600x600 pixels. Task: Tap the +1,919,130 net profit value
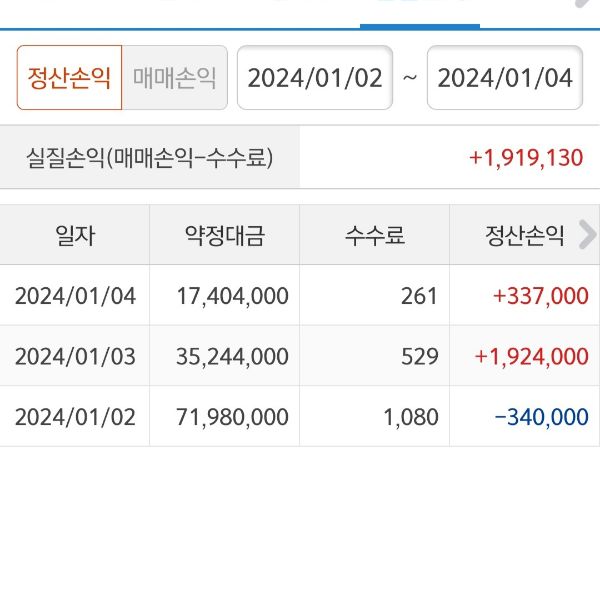click(525, 158)
